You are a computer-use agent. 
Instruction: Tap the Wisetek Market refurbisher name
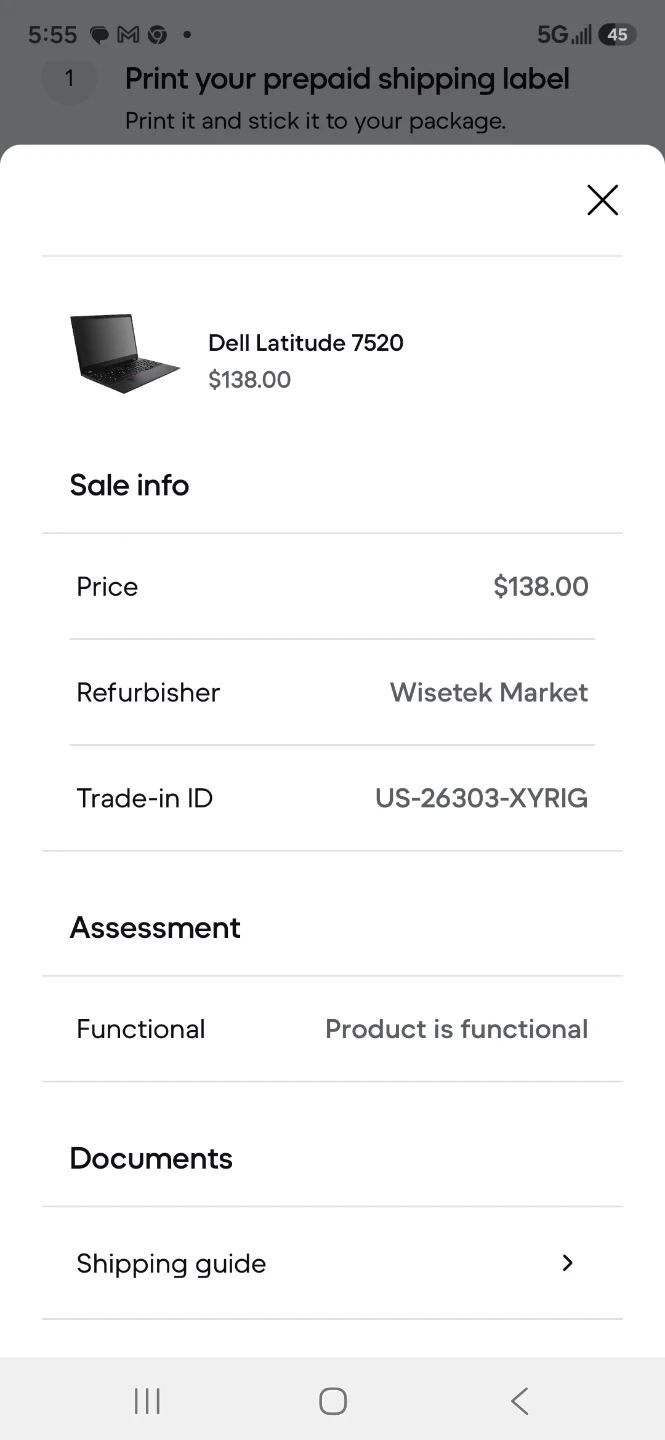tap(489, 692)
